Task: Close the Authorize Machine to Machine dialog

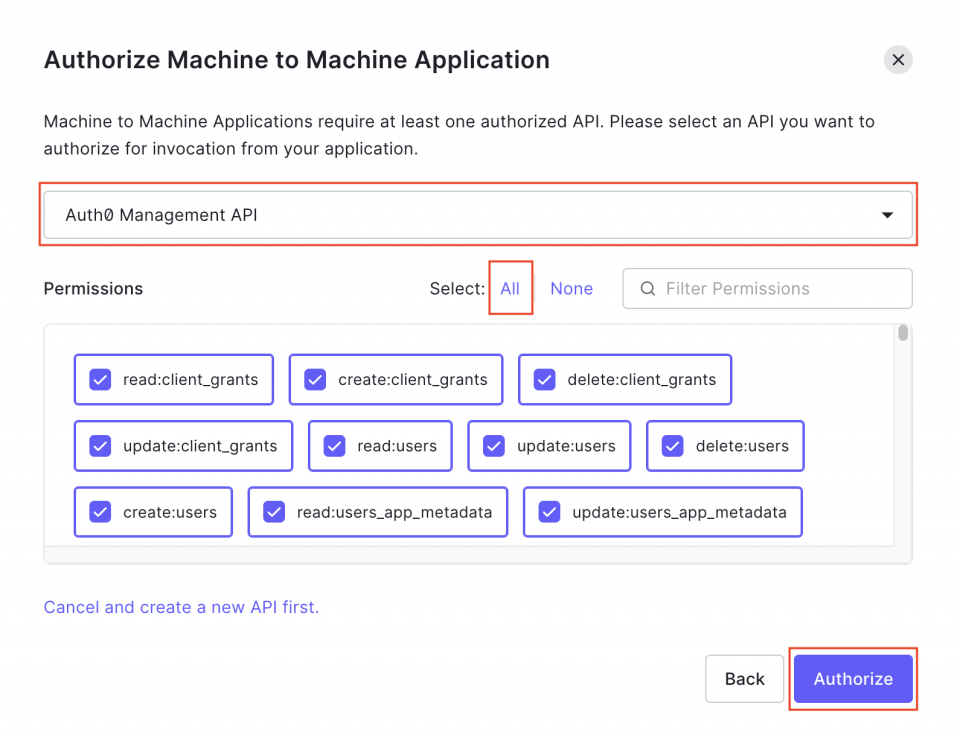Action: point(898,60)
